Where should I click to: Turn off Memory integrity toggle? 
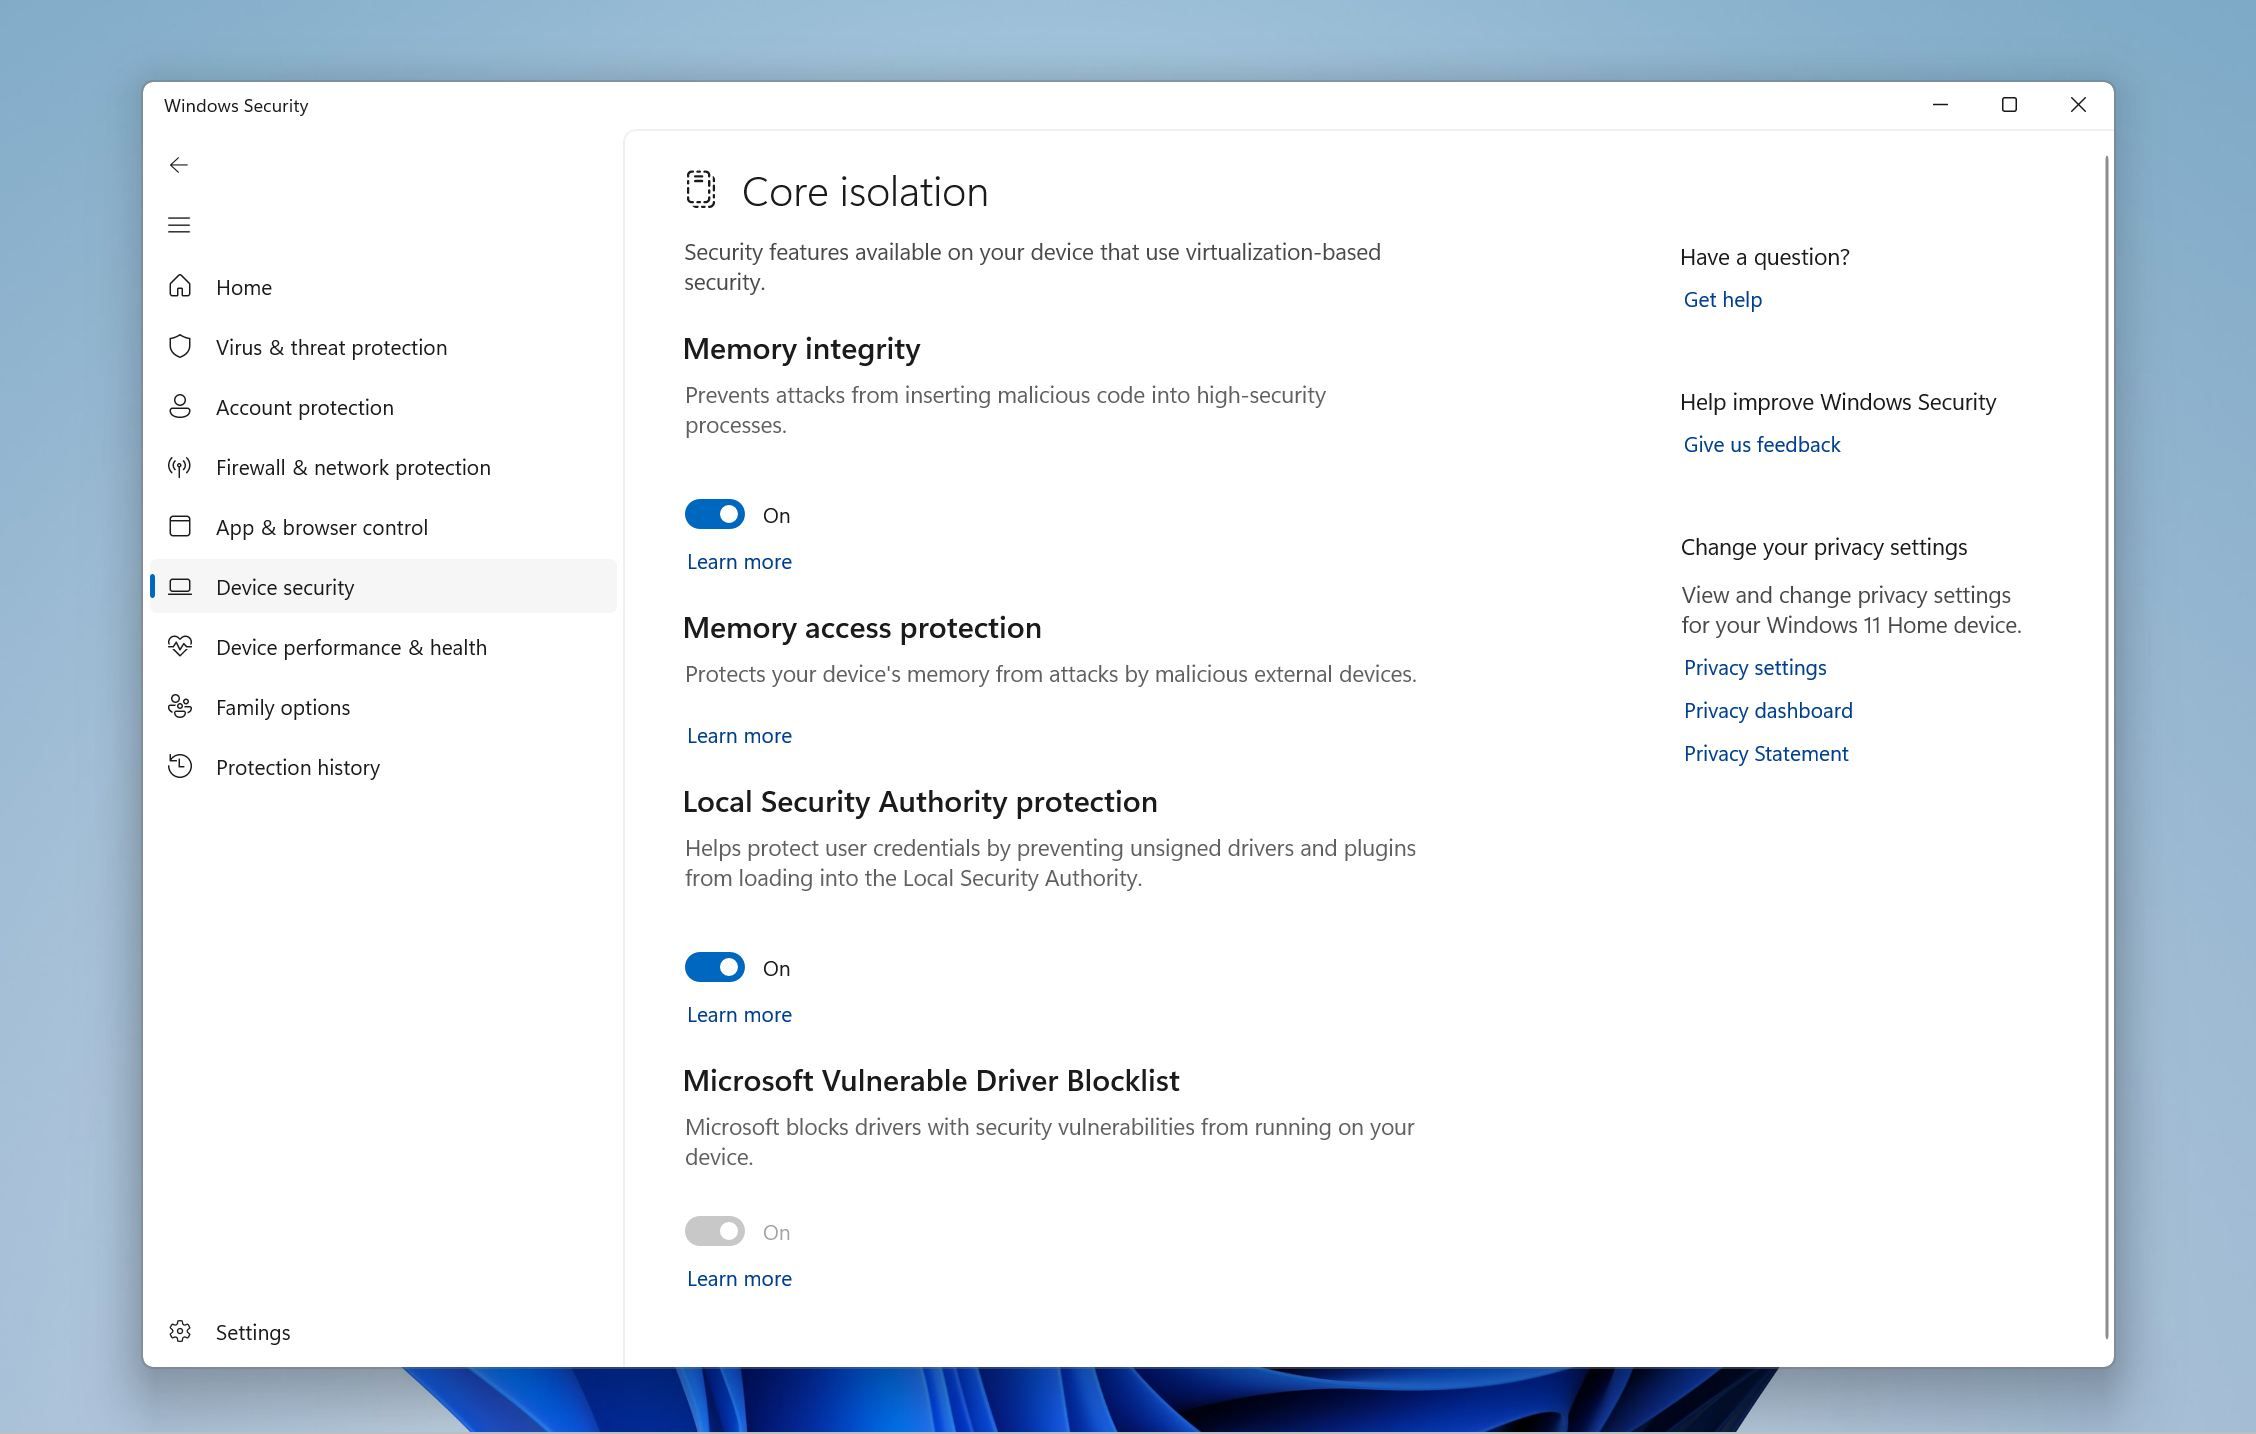tap(715, 514)
